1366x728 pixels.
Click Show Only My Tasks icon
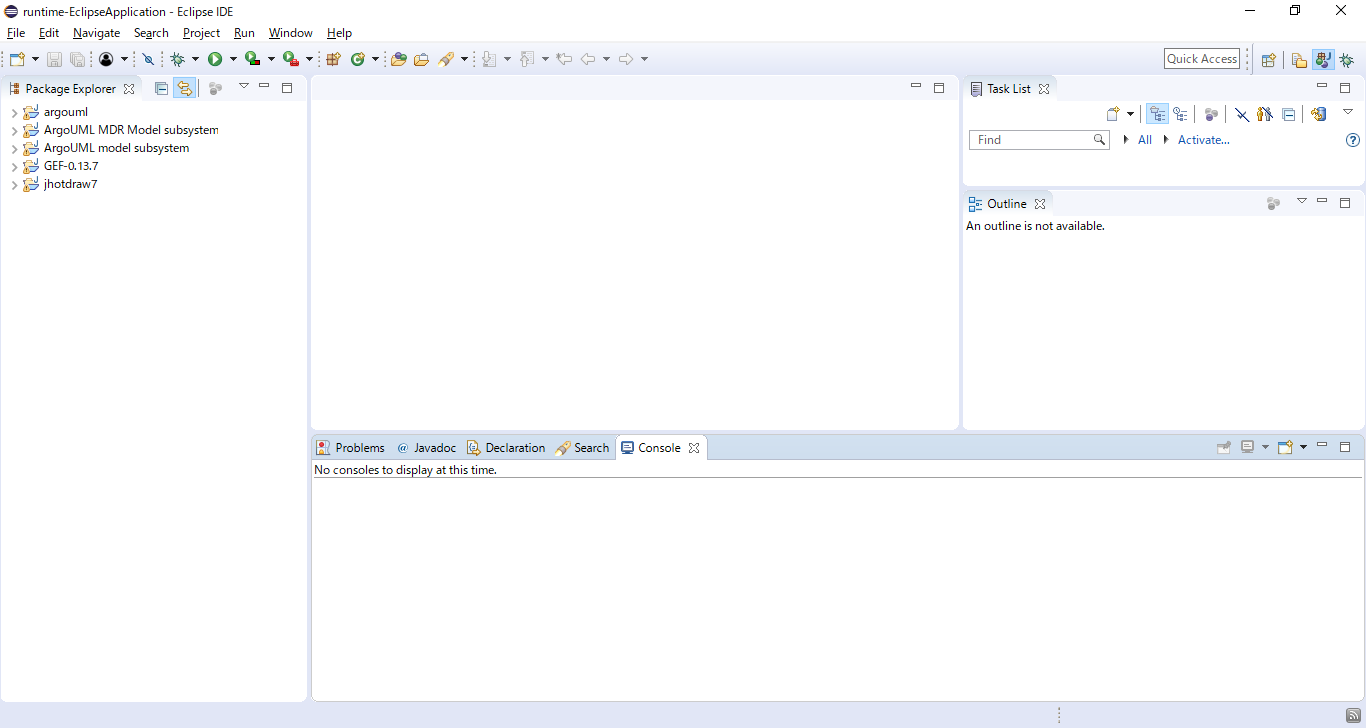[1265, 114]
